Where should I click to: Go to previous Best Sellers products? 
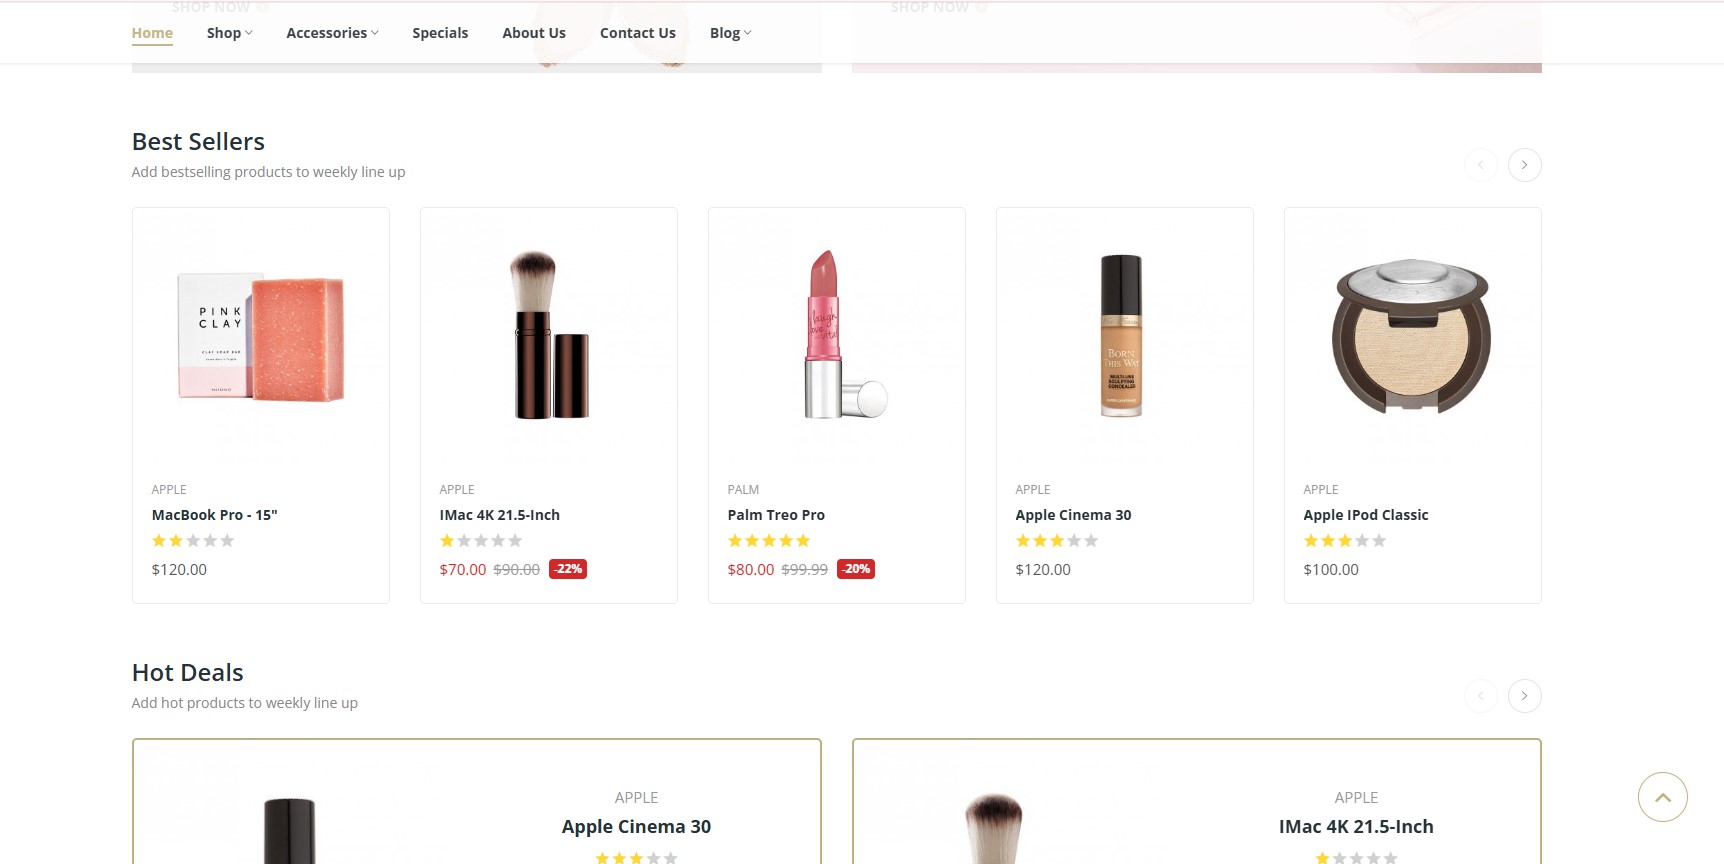point(1481,165)
